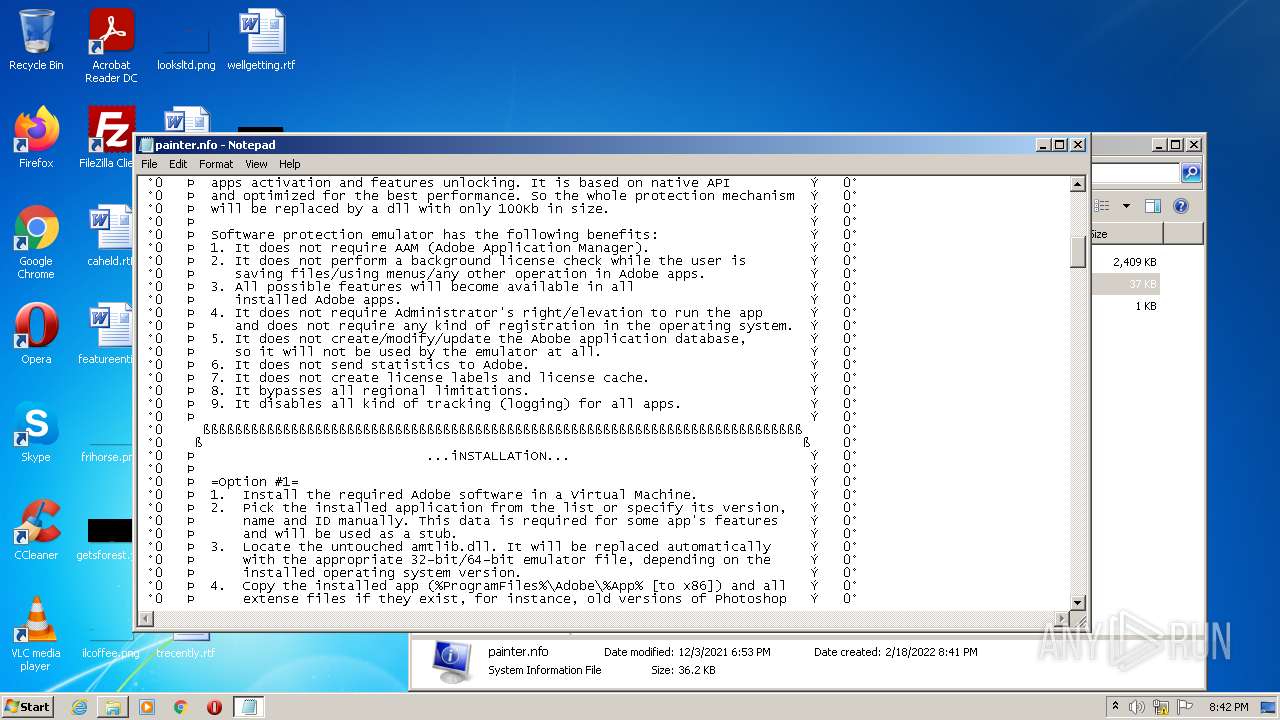The width and height of the screenshot is (1280, 720).
Task: Maximize the painter.nfo Notepad window
Action: [x=1061, y=145]
